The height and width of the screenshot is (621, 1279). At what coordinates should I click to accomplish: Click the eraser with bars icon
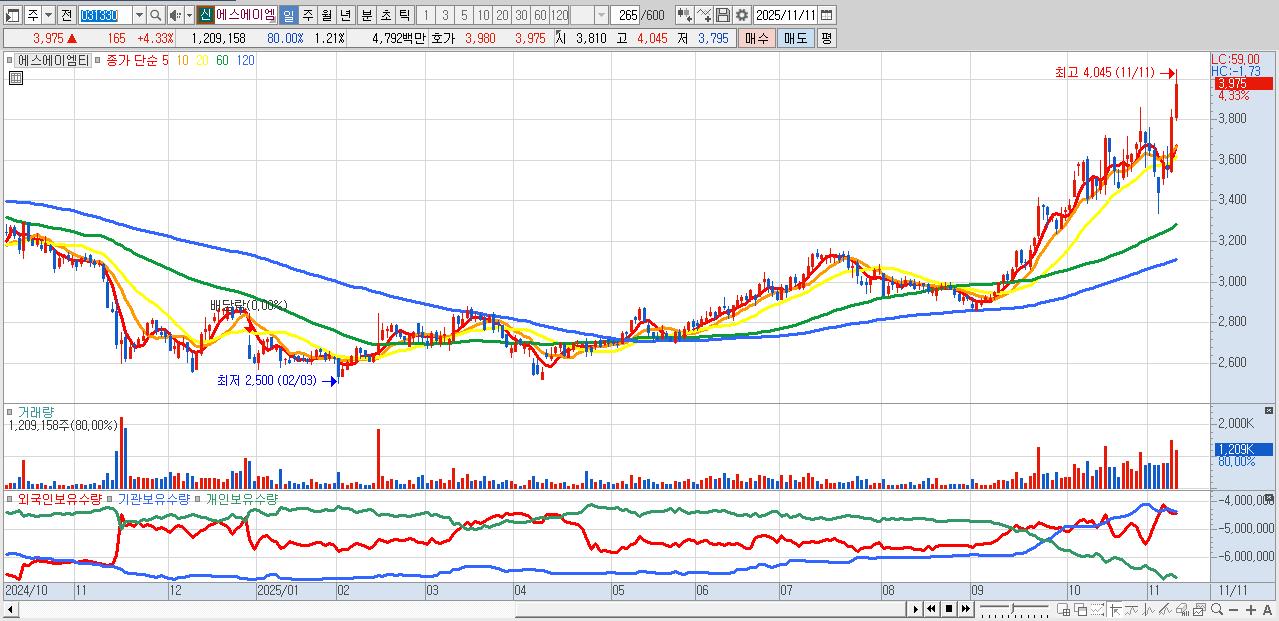(x=1182, y=610)
